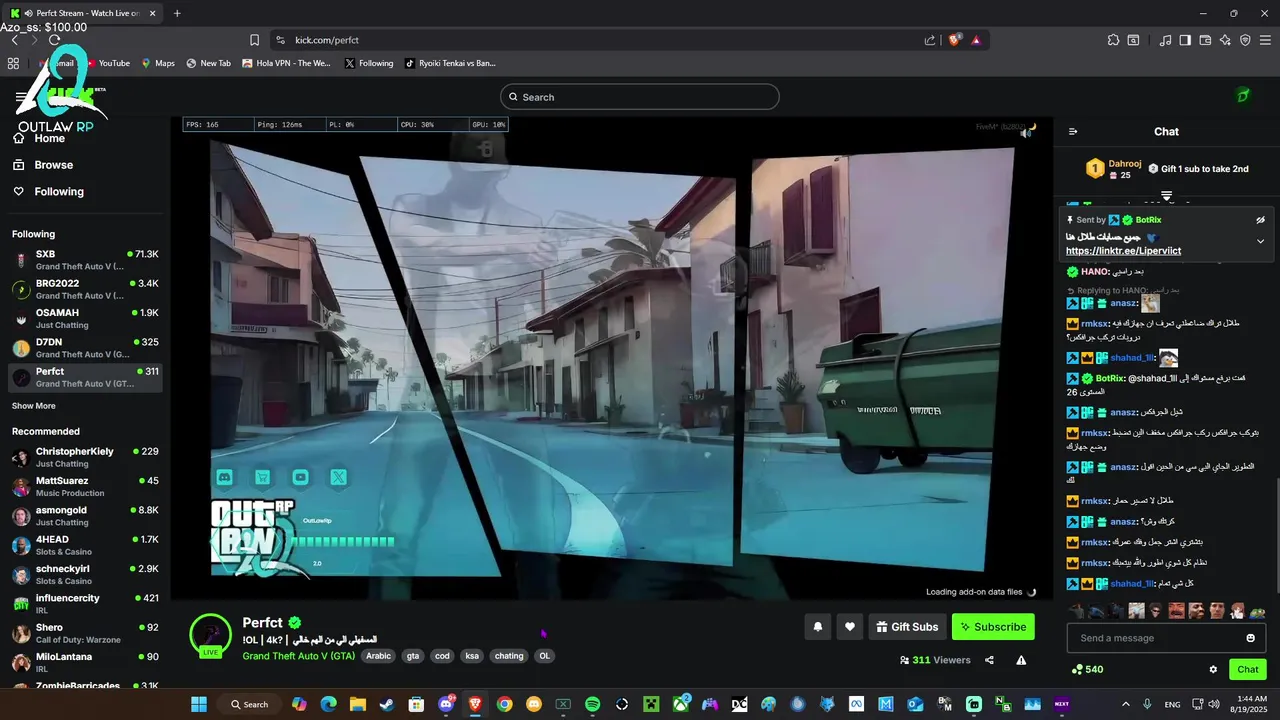
Task: Hide the pinned BotRix message
Action: (1260, 219)
